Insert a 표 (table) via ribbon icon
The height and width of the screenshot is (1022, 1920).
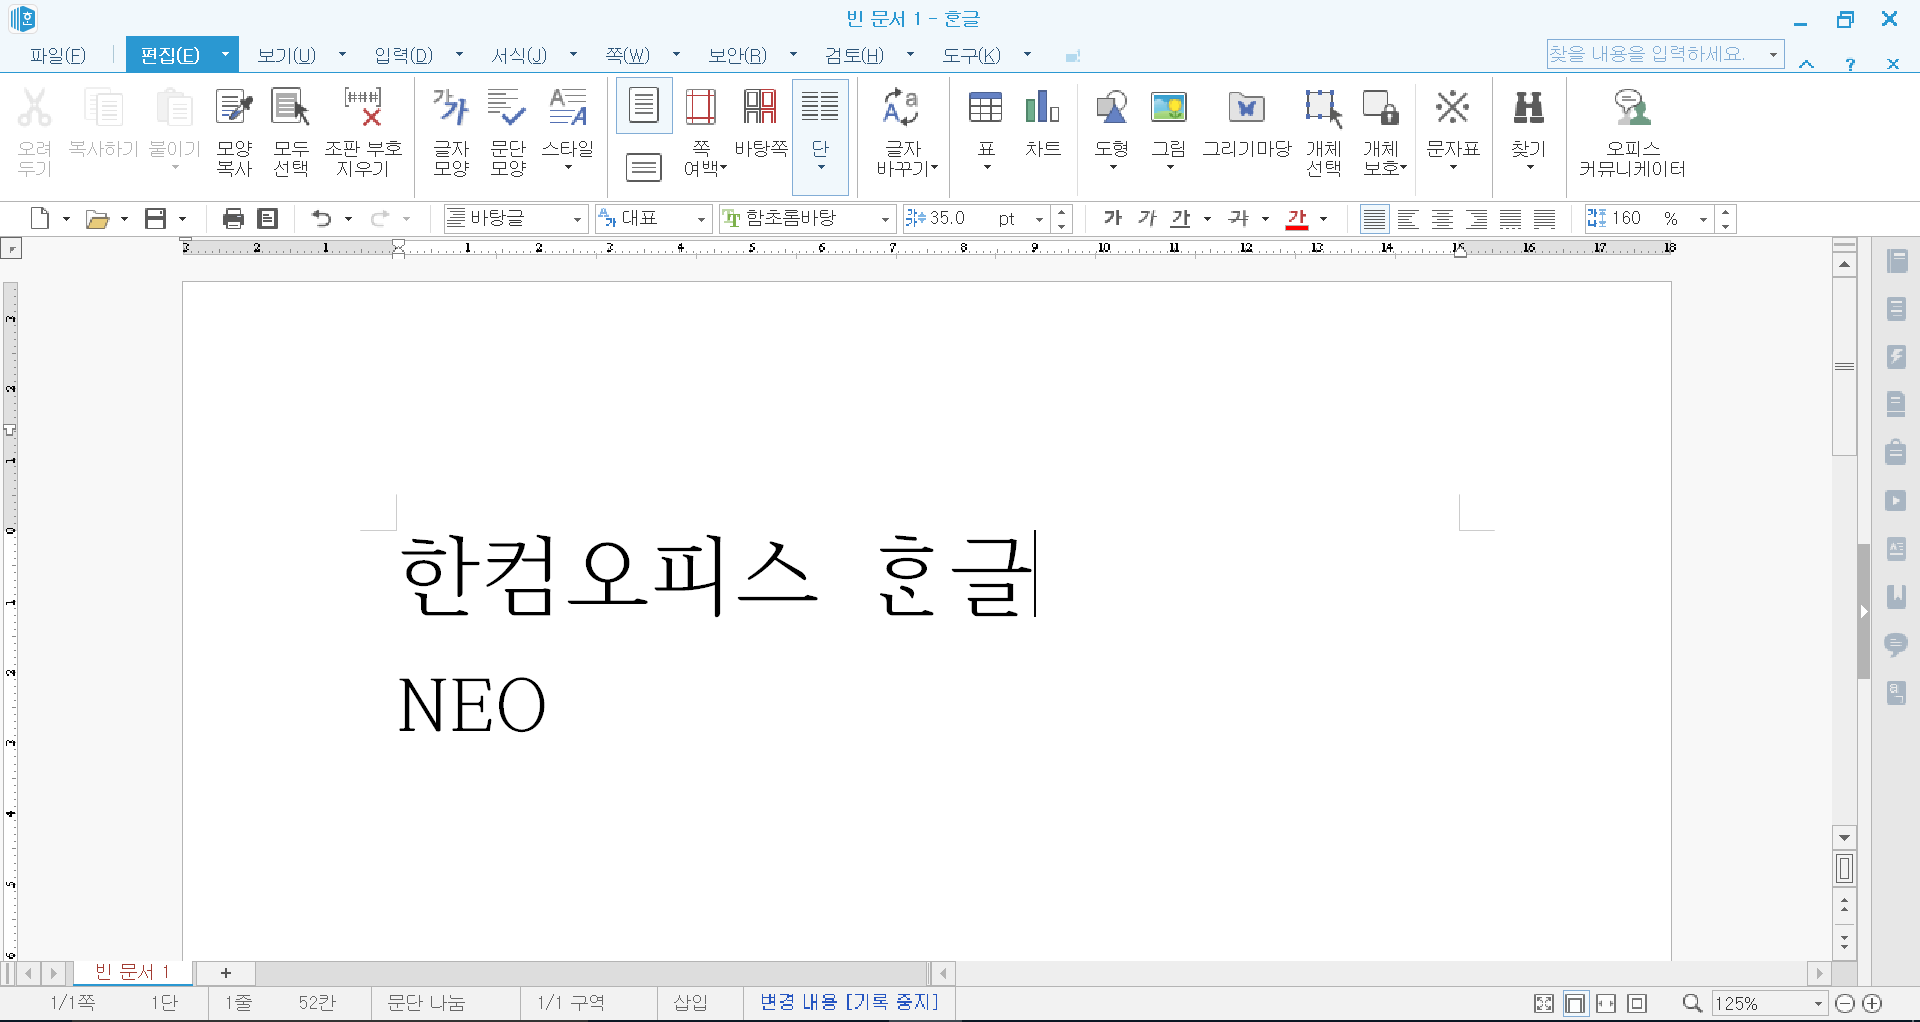(x=986, y=130)
